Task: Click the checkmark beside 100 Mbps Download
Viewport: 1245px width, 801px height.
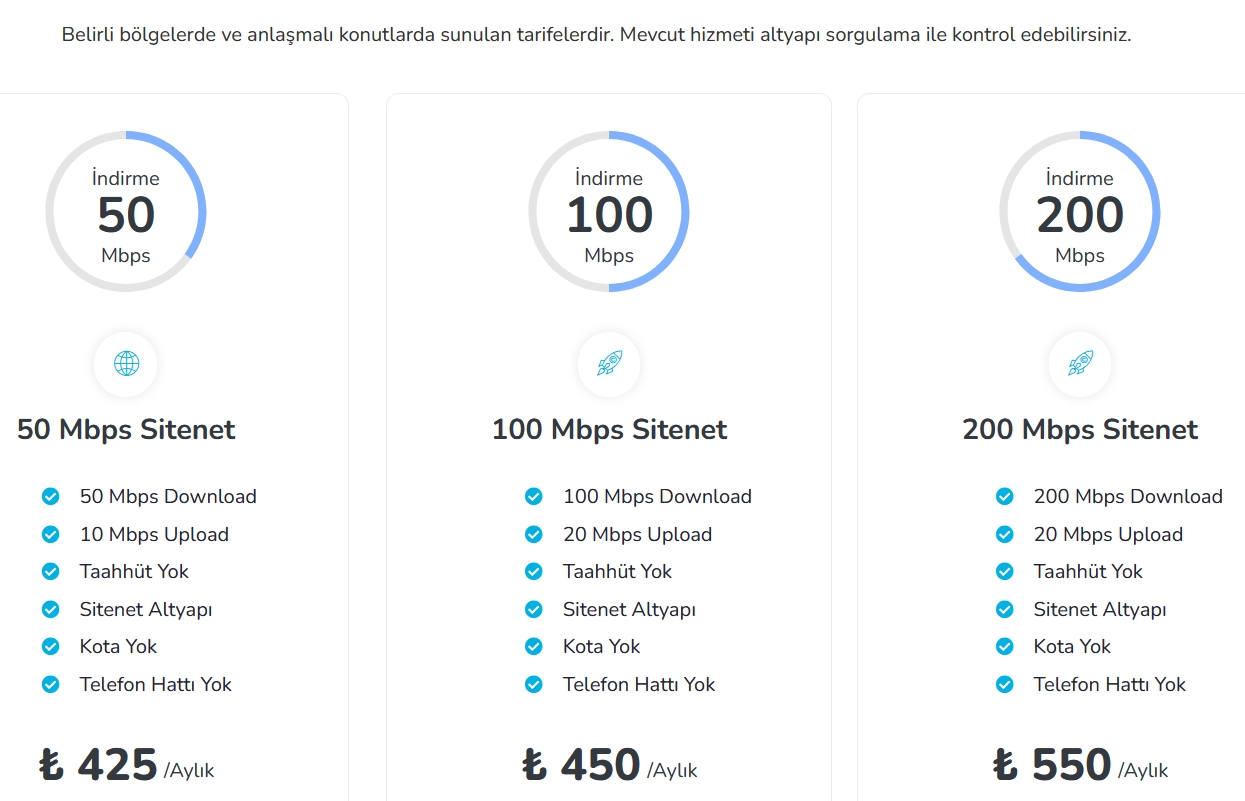Action: coord(534,496)
